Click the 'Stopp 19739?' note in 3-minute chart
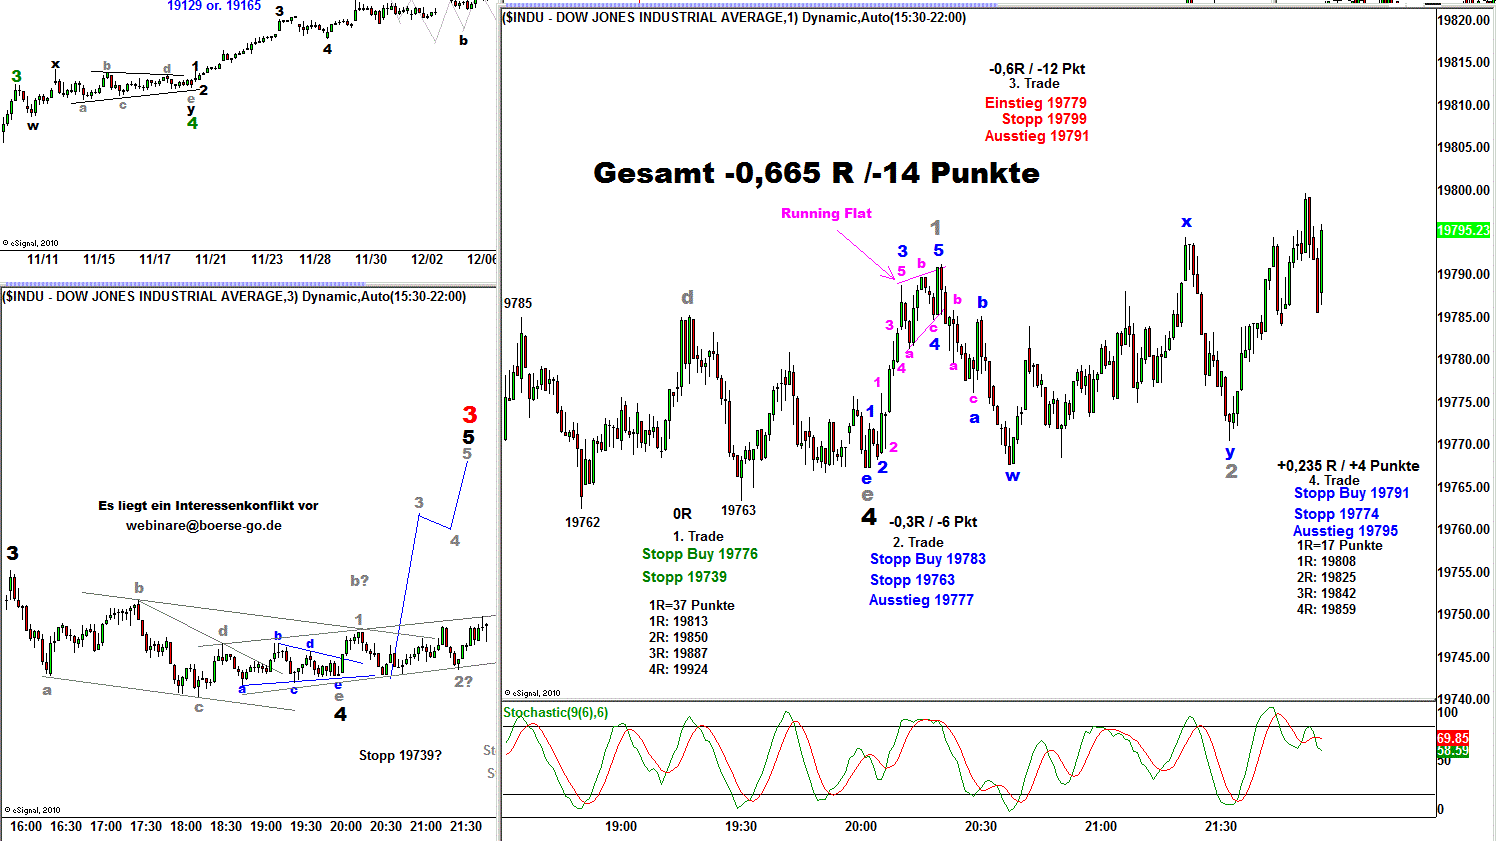 tap(400, 755)
